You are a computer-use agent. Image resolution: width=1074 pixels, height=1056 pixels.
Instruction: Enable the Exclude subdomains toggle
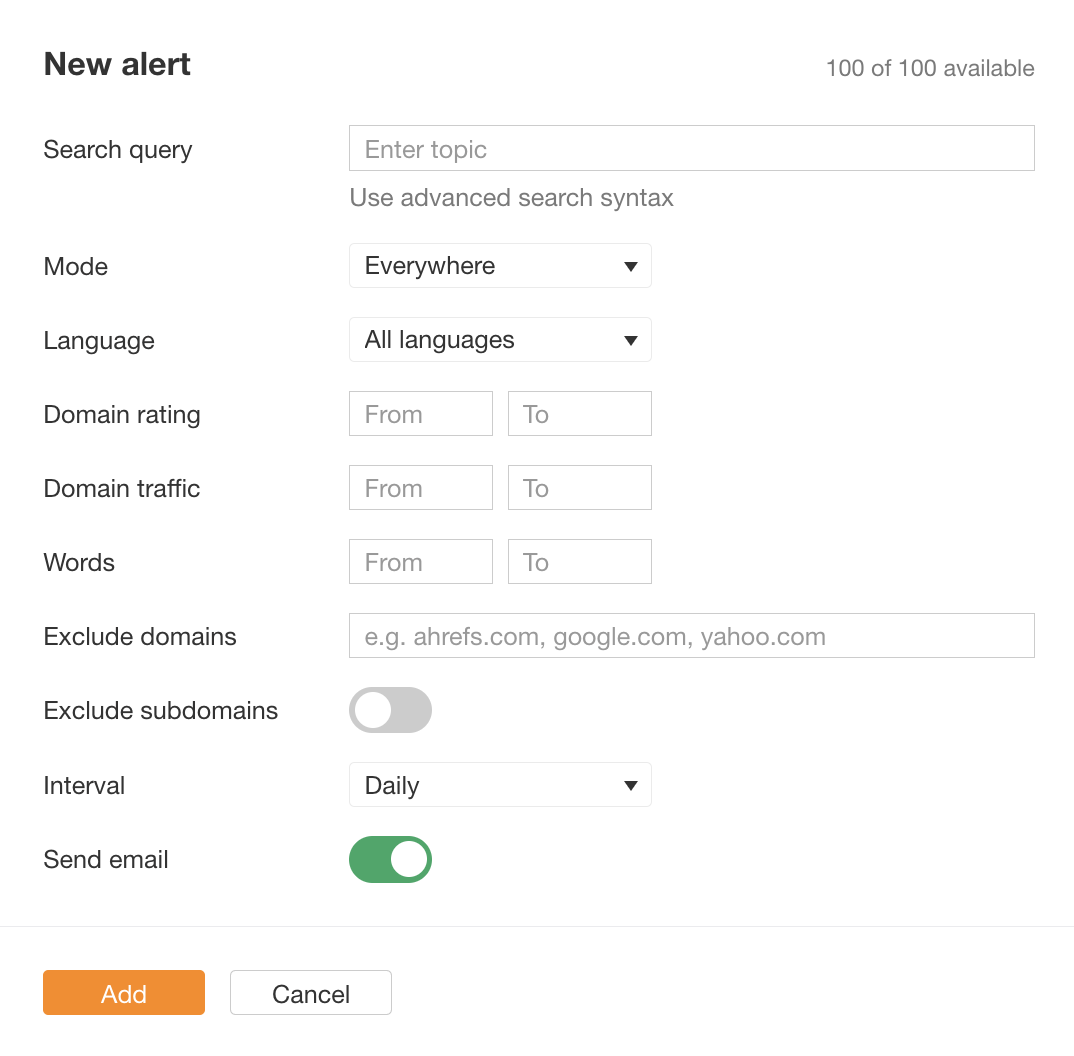(x=390, y=710)
